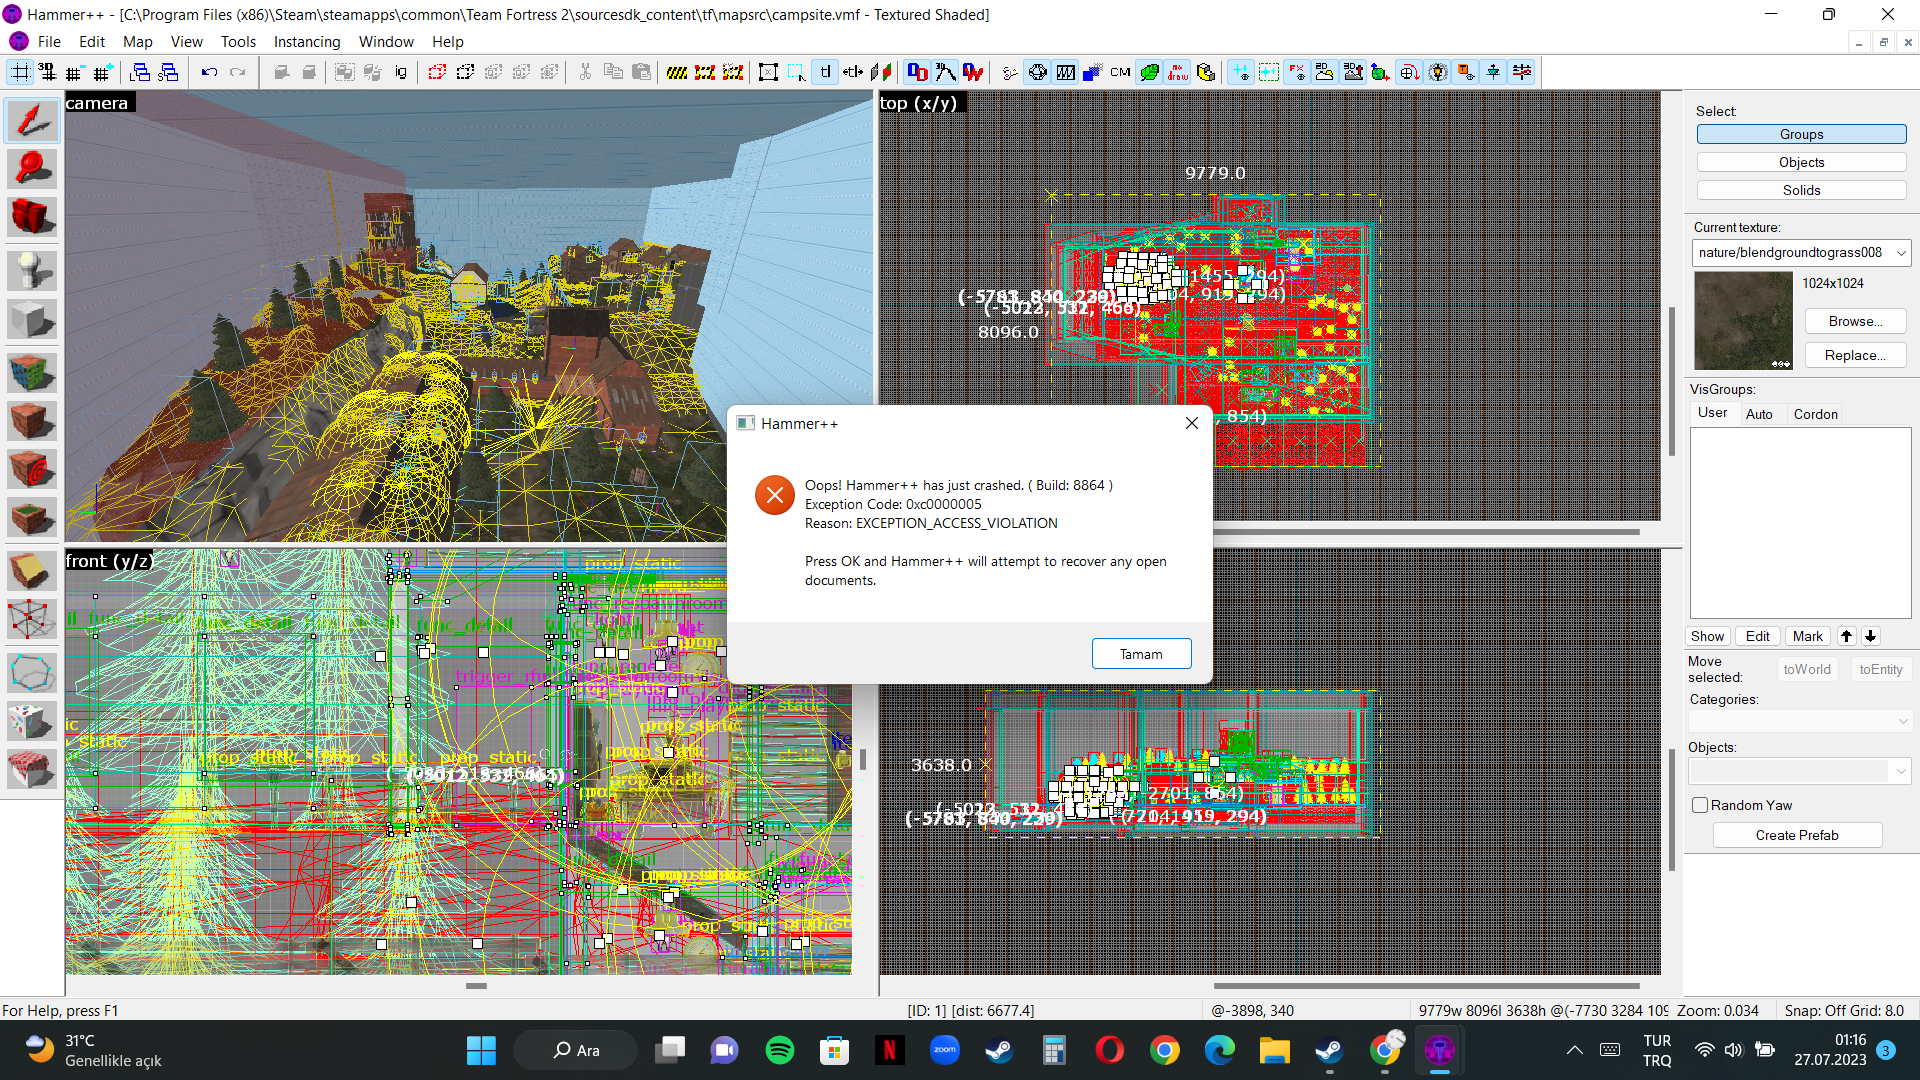Image resolution: width=1920 pixels, height=1080 pixels.
Task: Click the CM collision model icon
Action: pos(1121,72)
